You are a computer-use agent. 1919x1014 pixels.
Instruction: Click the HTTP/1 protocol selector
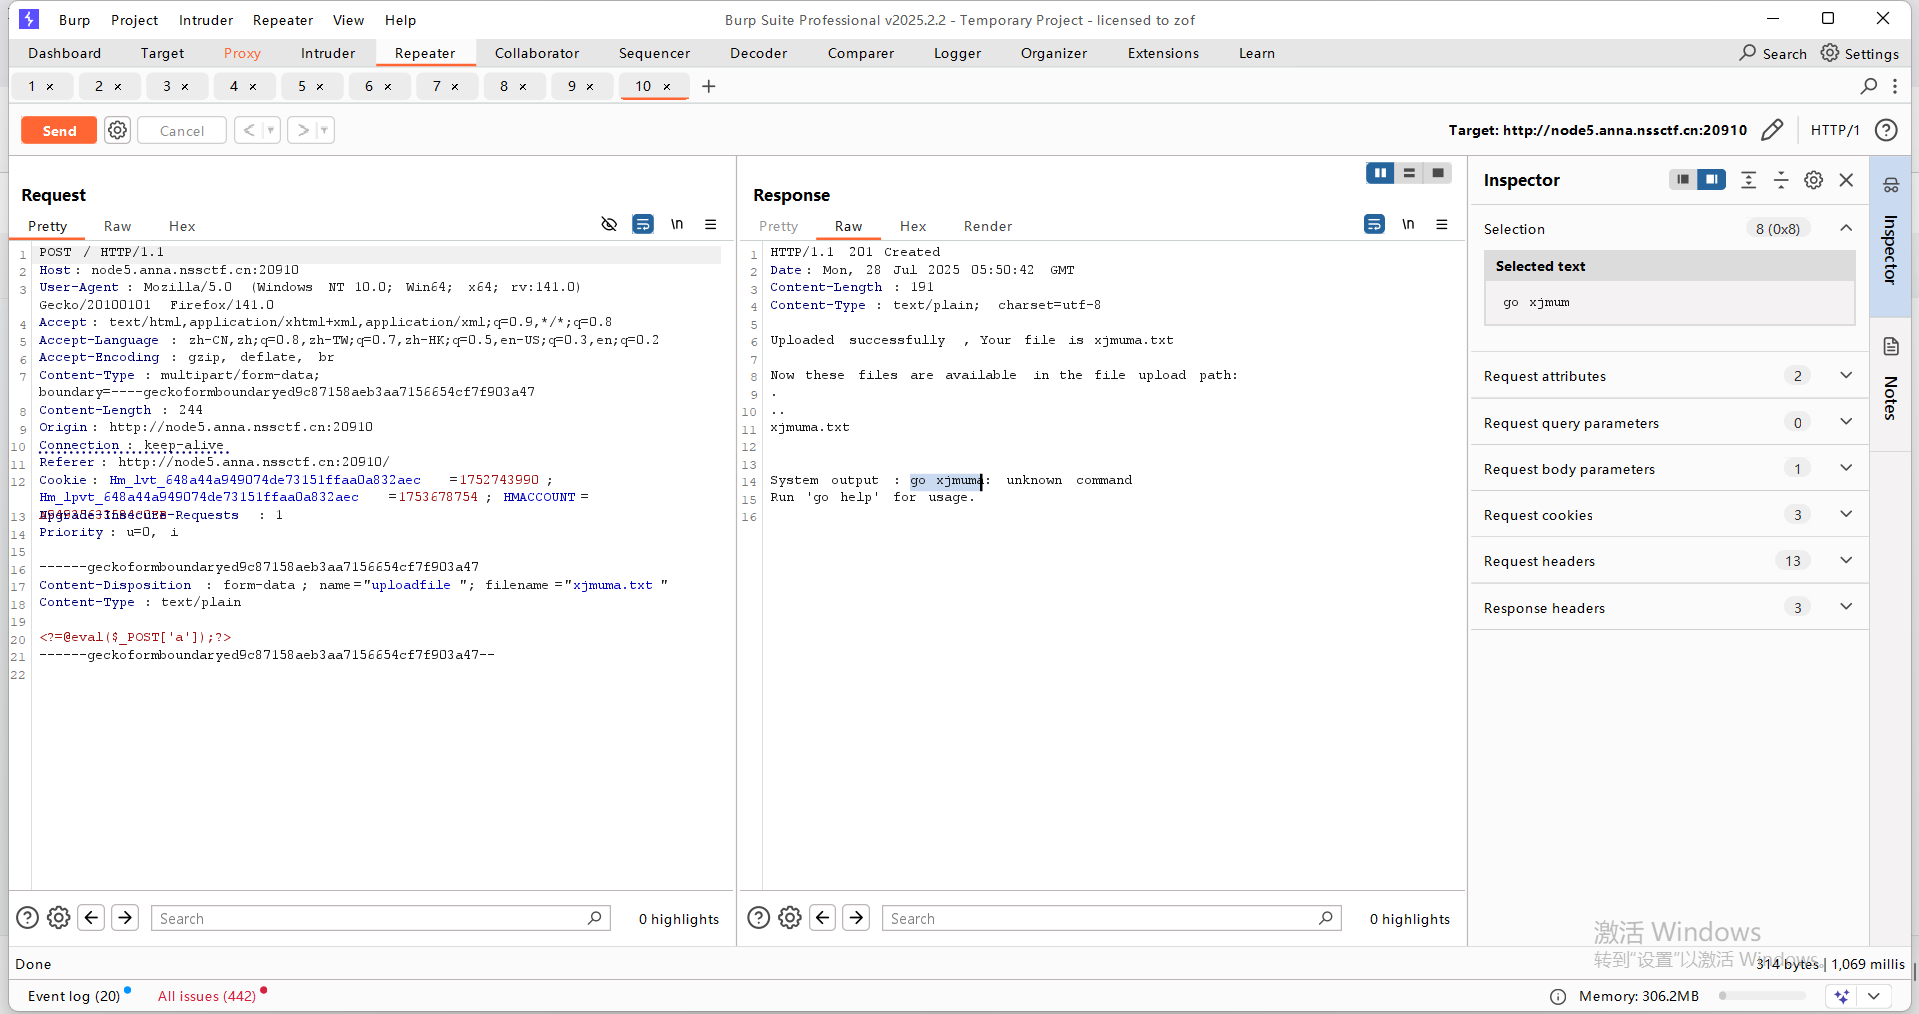pos(1835,130)
